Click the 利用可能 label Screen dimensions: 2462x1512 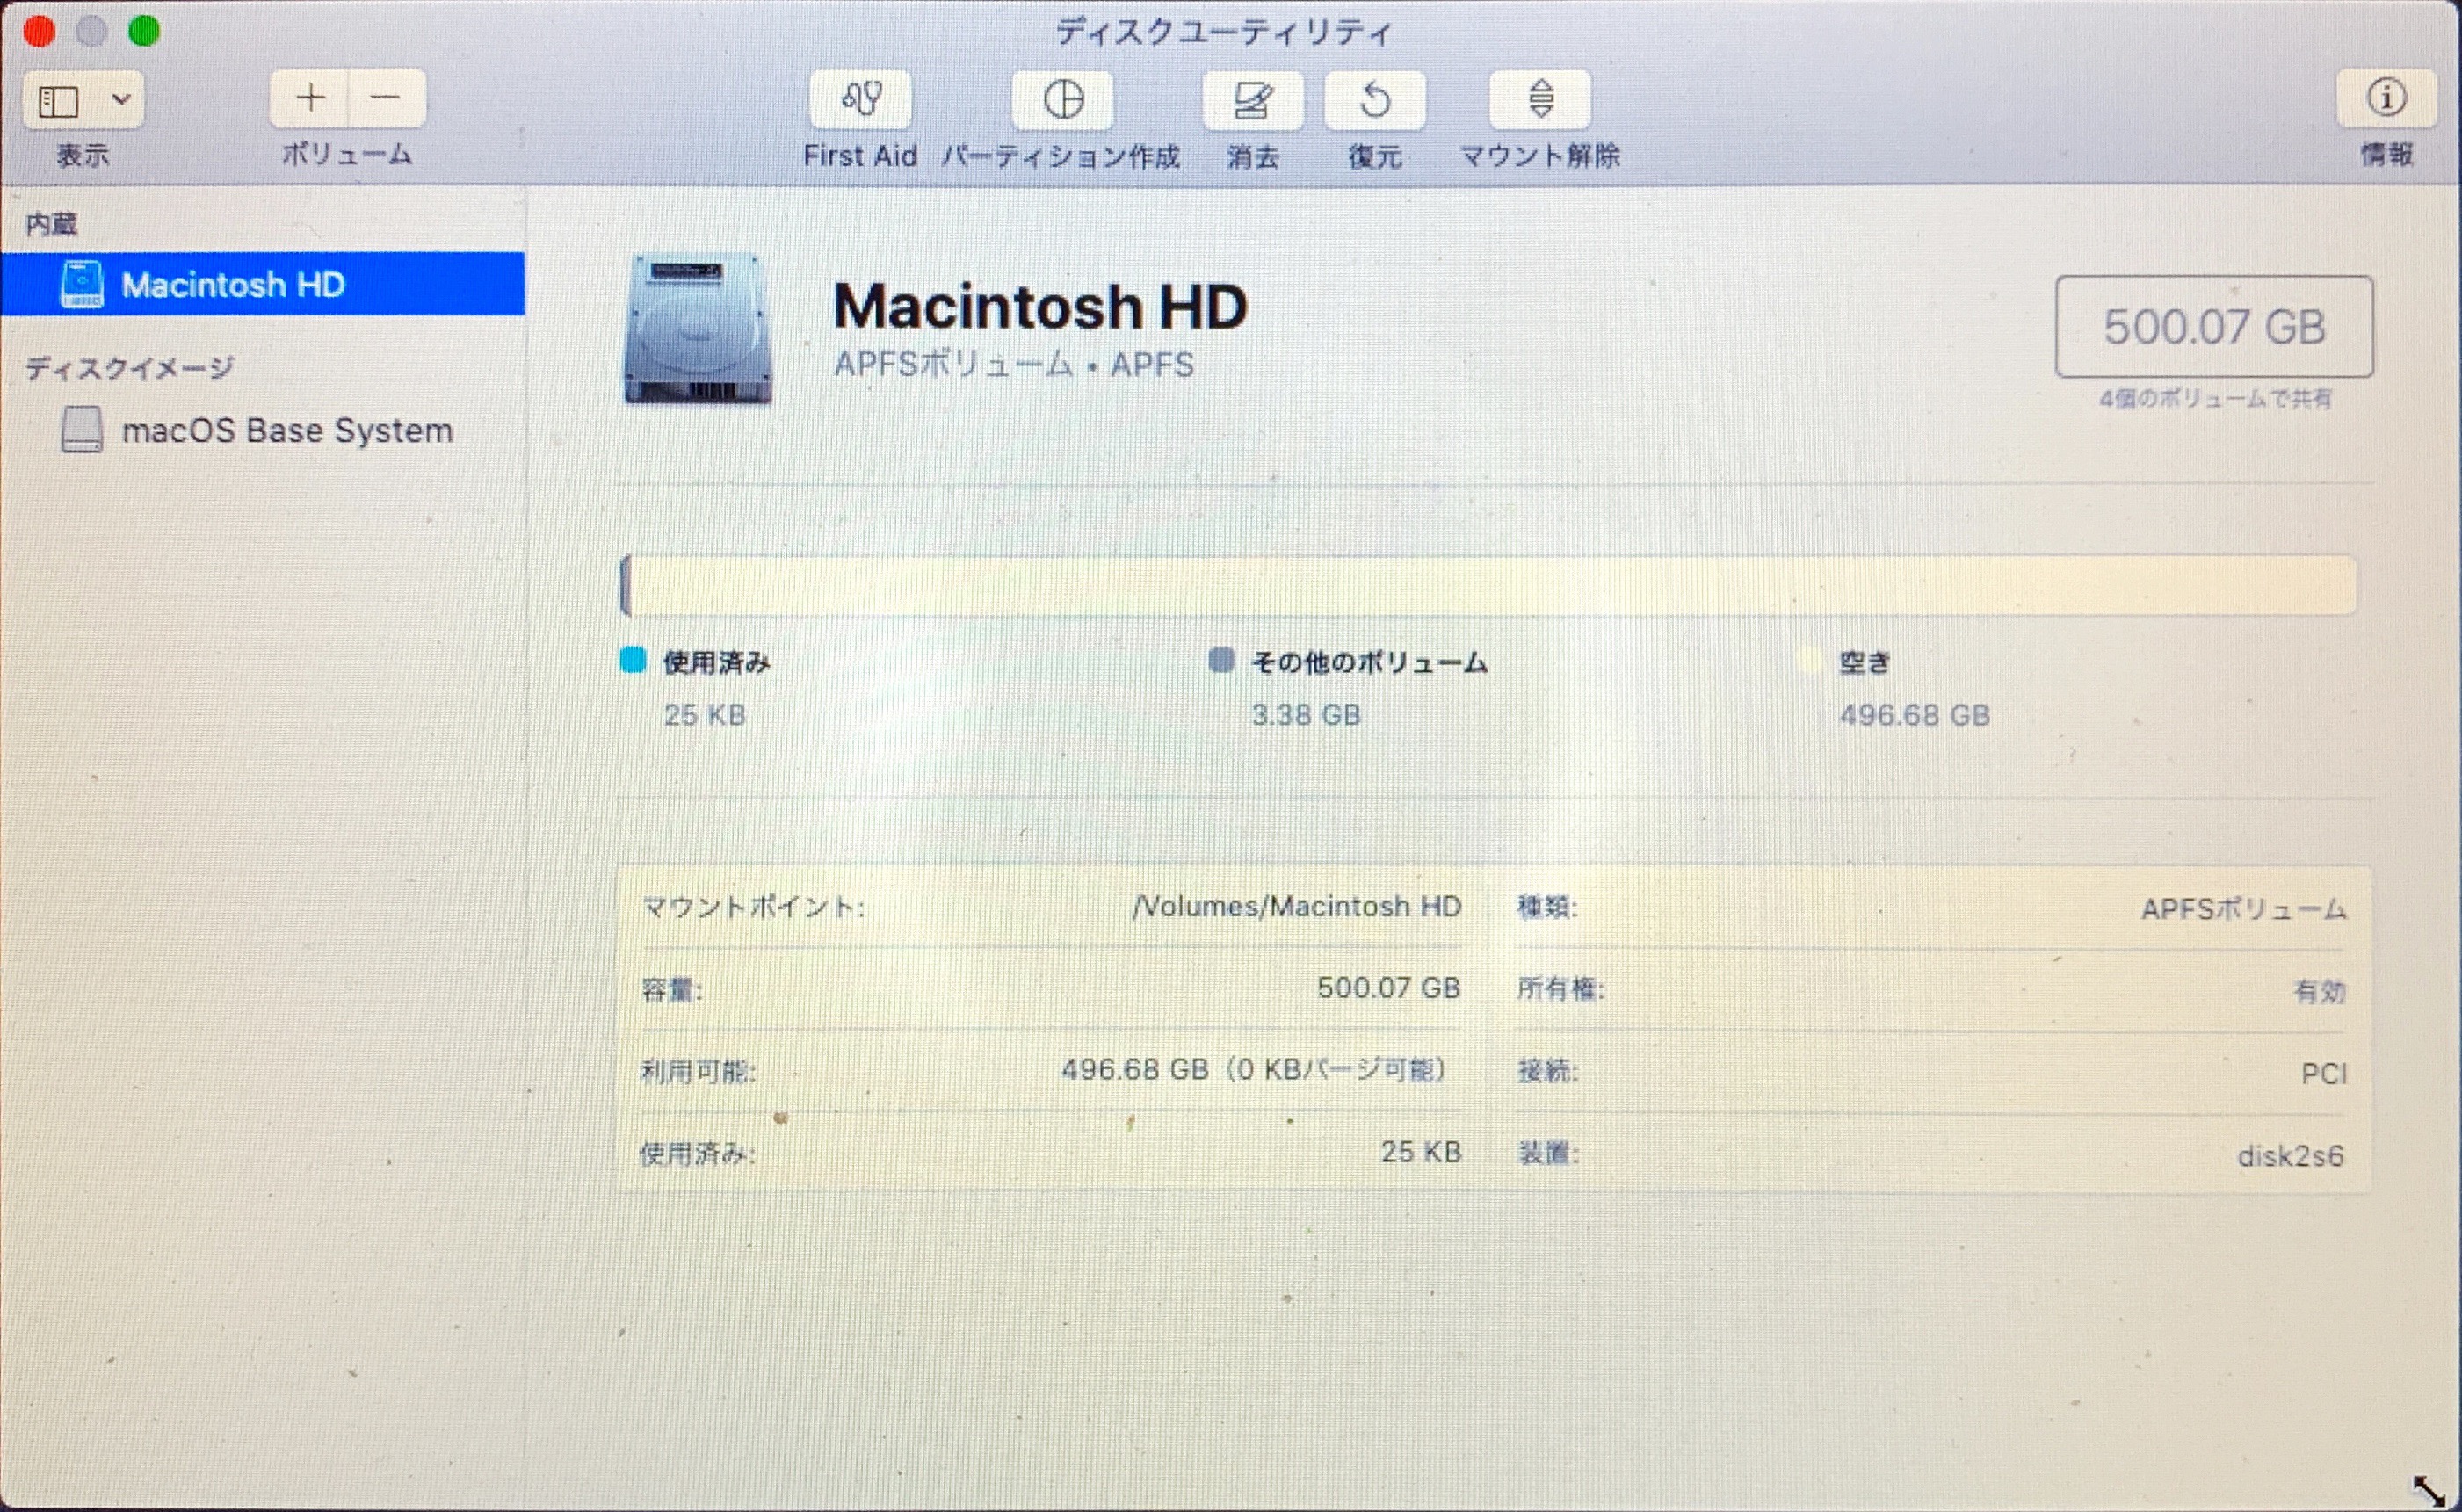[x=698, y=1071]
